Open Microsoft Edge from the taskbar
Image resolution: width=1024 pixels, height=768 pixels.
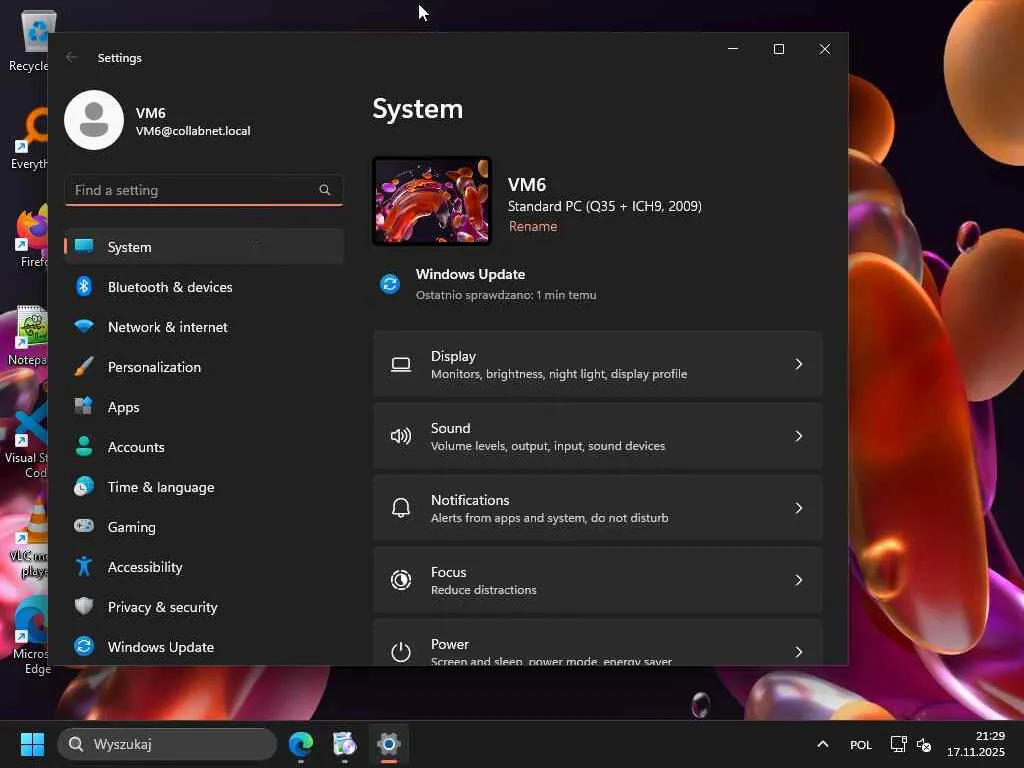click(301, 744)
